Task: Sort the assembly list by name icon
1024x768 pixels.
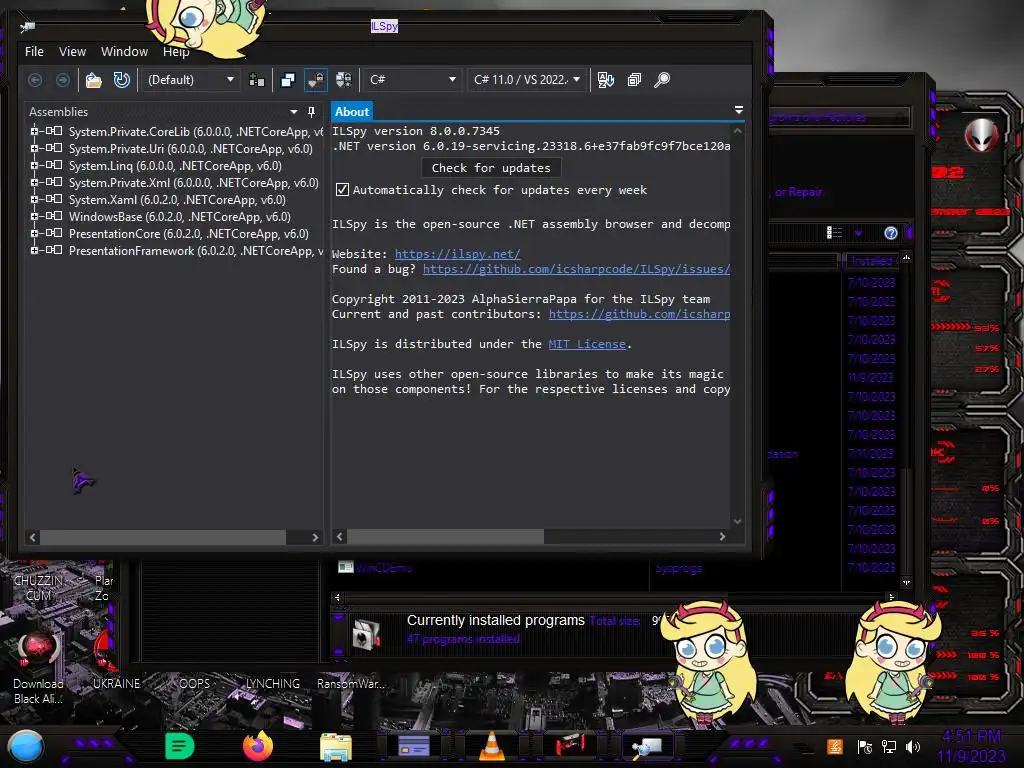Action: [x=605, y=80]
